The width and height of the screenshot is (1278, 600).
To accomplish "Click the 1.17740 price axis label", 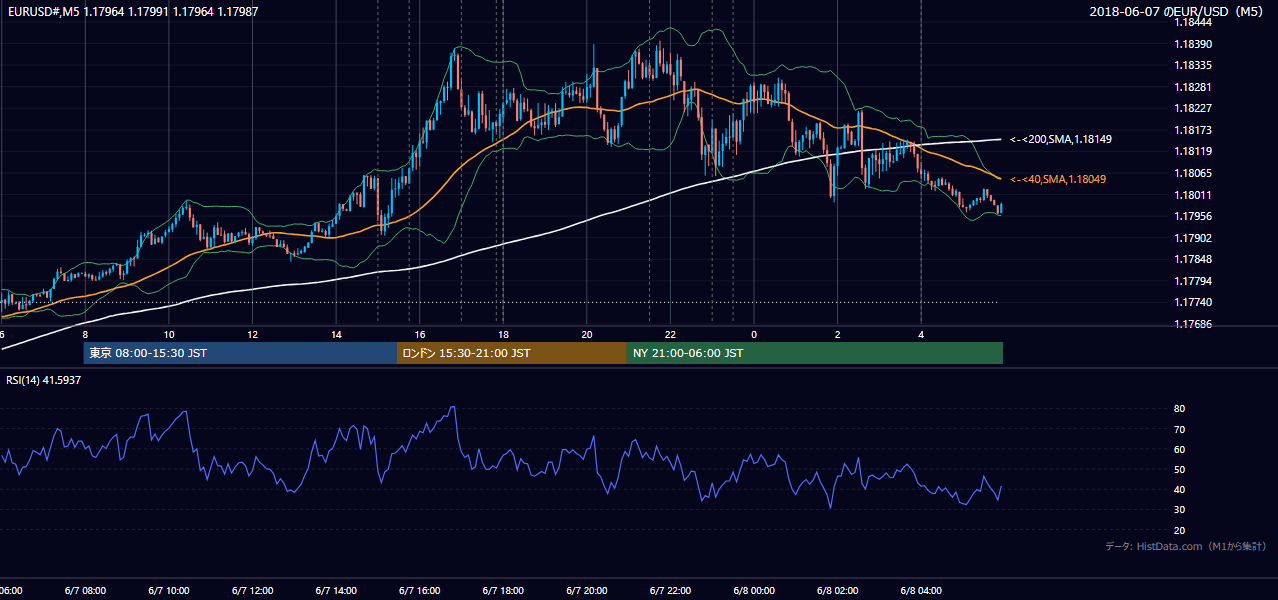I will click(x=1193, y=303).
